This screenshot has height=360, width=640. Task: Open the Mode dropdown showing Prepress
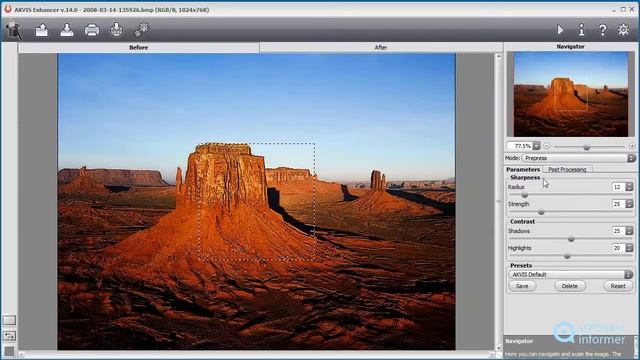pyautogui.click(x=579, y=158)
